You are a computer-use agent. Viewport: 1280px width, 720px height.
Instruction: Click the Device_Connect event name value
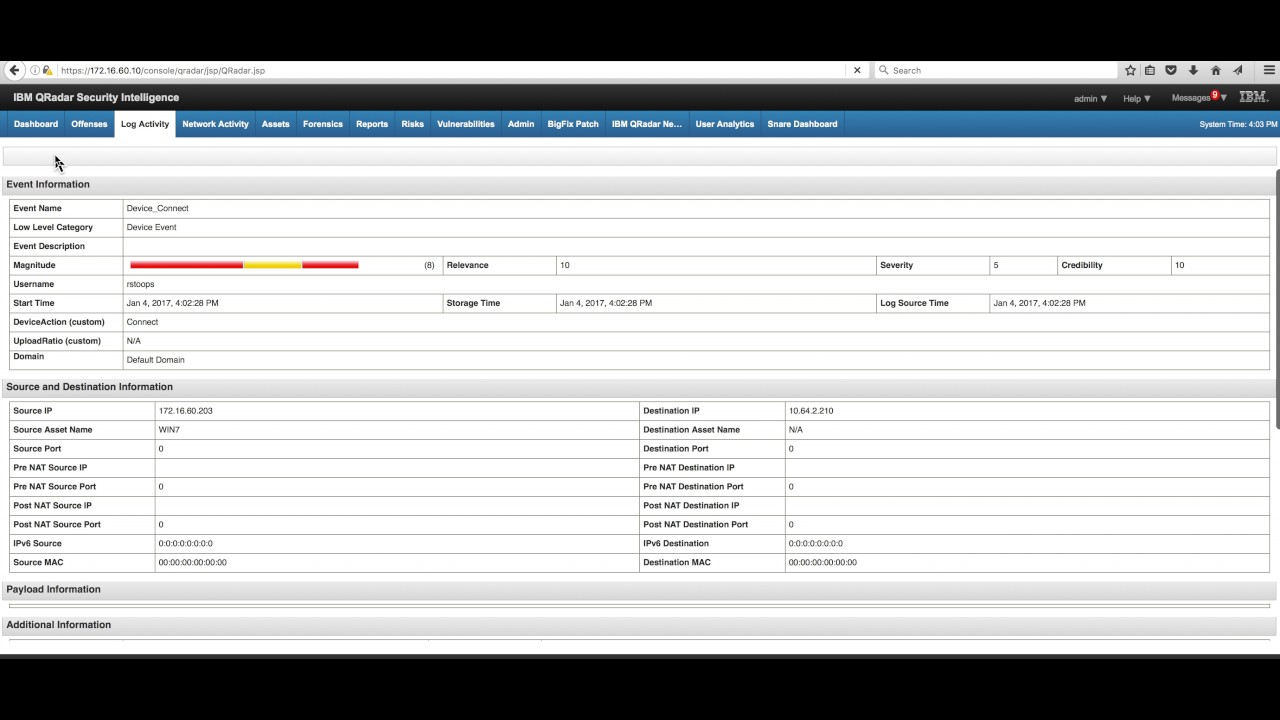(157, 208)
